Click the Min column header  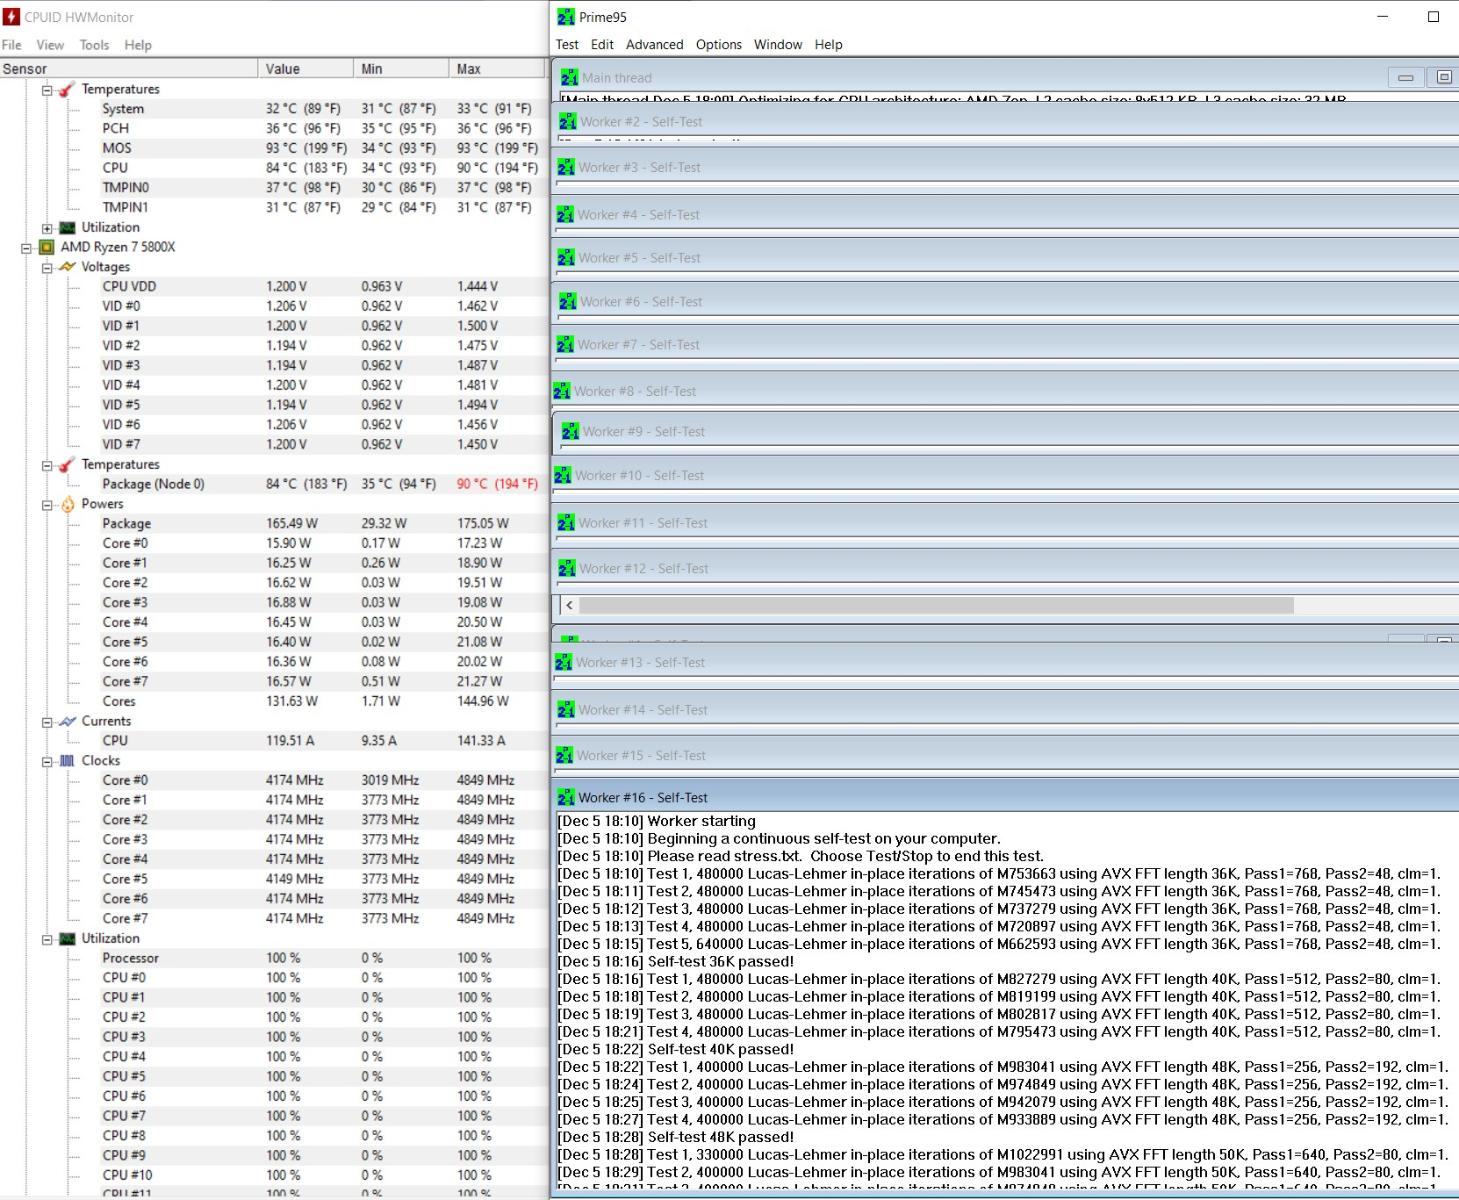[x=401, y=69]
